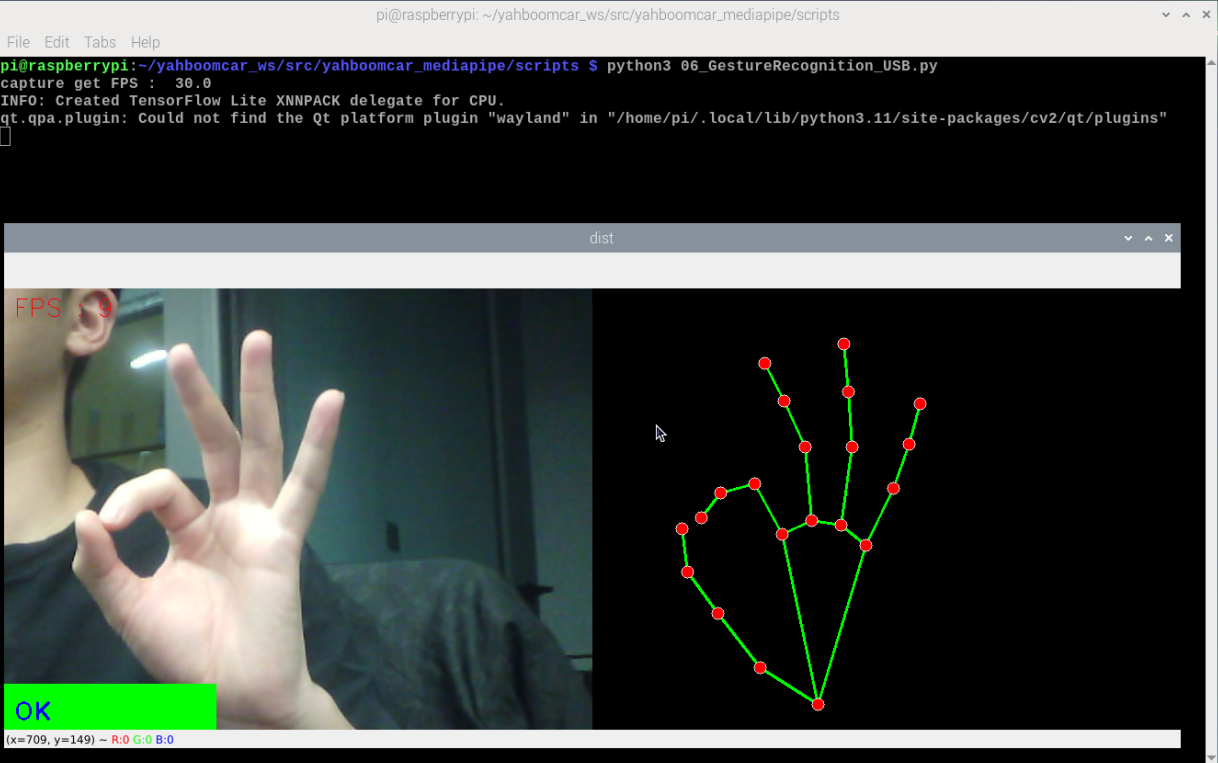The image size is (1218, 763).
Task: Click the red FPS counter text
Action: [63, 308]
